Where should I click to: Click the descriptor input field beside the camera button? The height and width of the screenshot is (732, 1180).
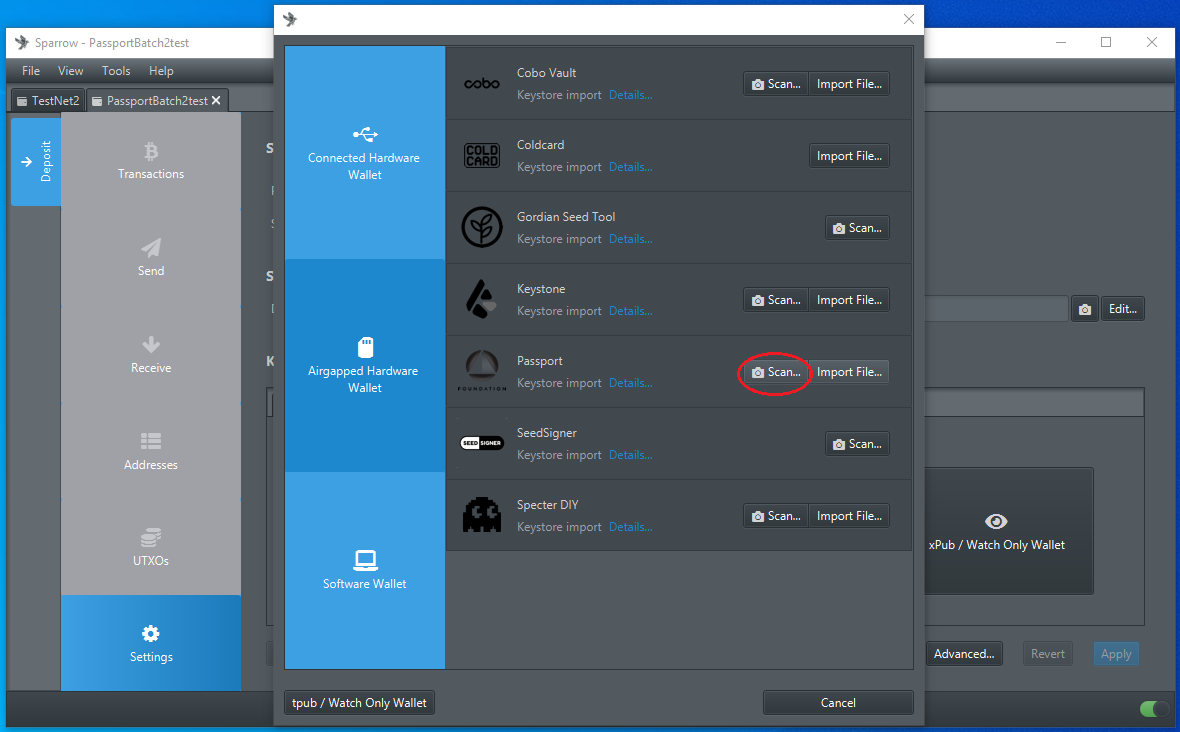coord(996,309)
